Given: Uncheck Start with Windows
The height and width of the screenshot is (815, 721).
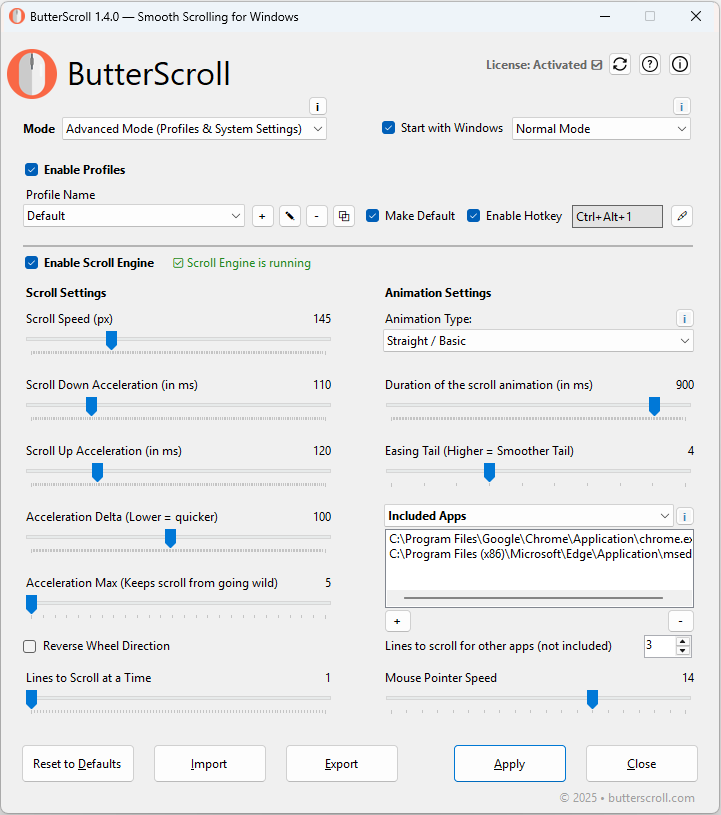Looking at the screenshot, I should click(x=389, y=128).
